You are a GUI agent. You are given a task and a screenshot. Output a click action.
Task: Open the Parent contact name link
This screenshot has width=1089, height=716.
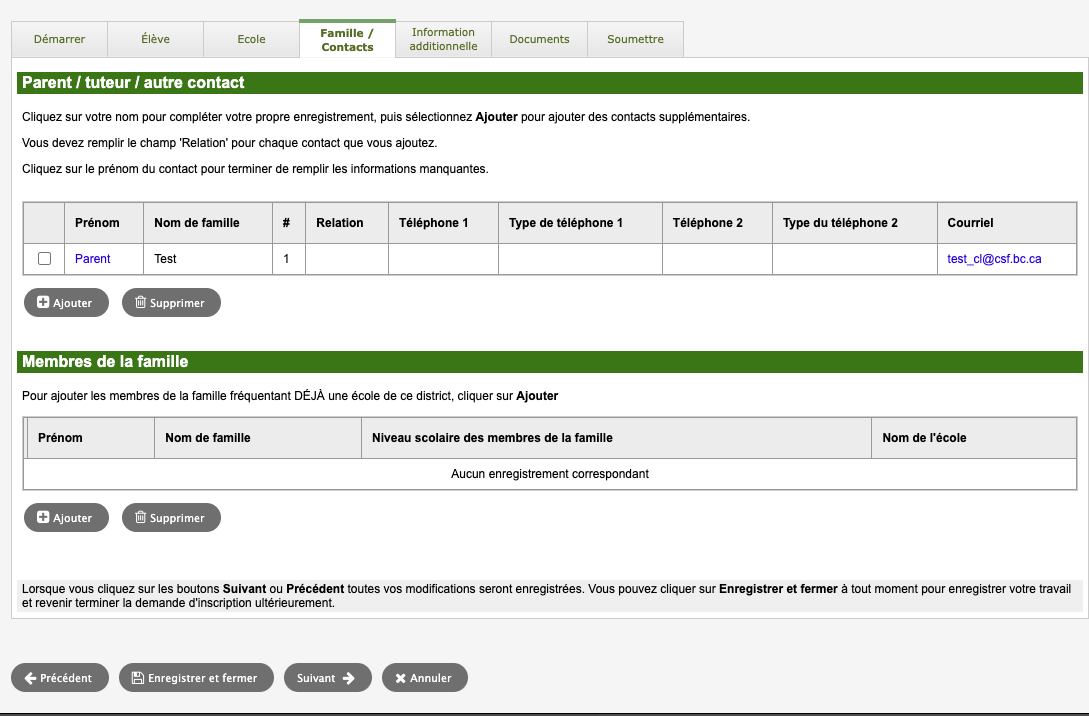click(x=93, y=259)
